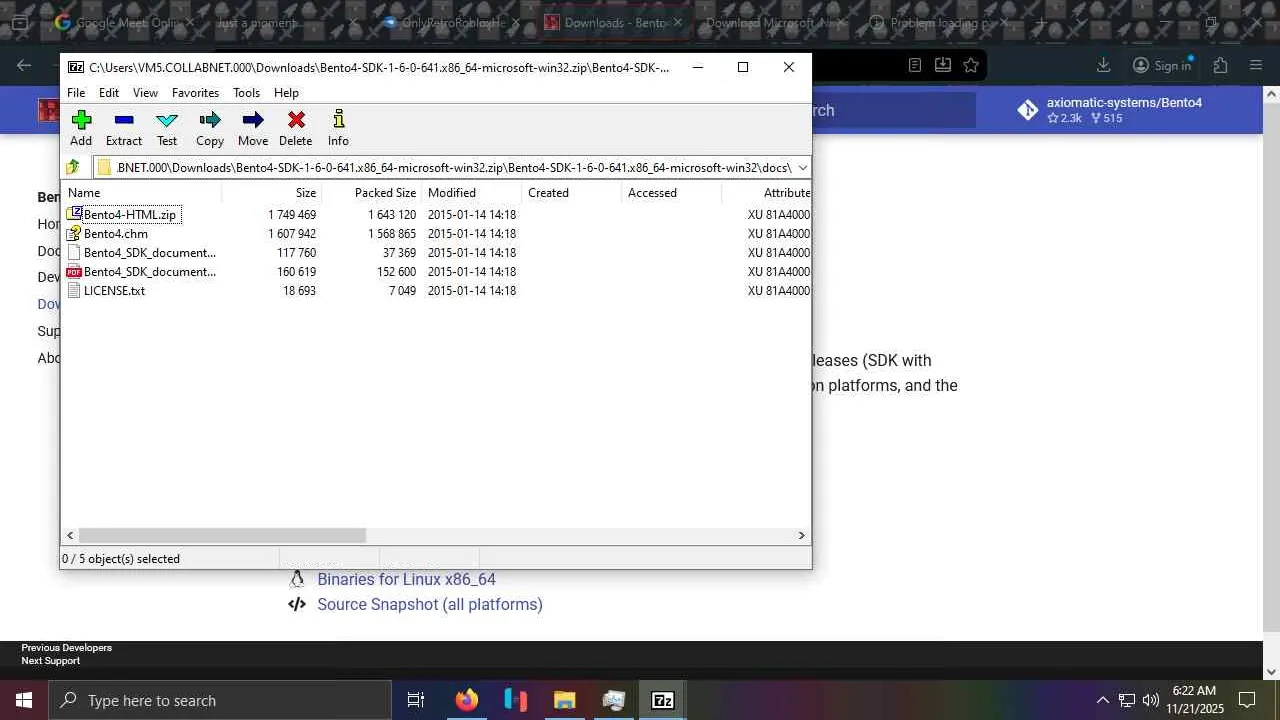Open the Firefox extensions icon
Viewport: 1280px width, 720px height.
pos(1220,65)
